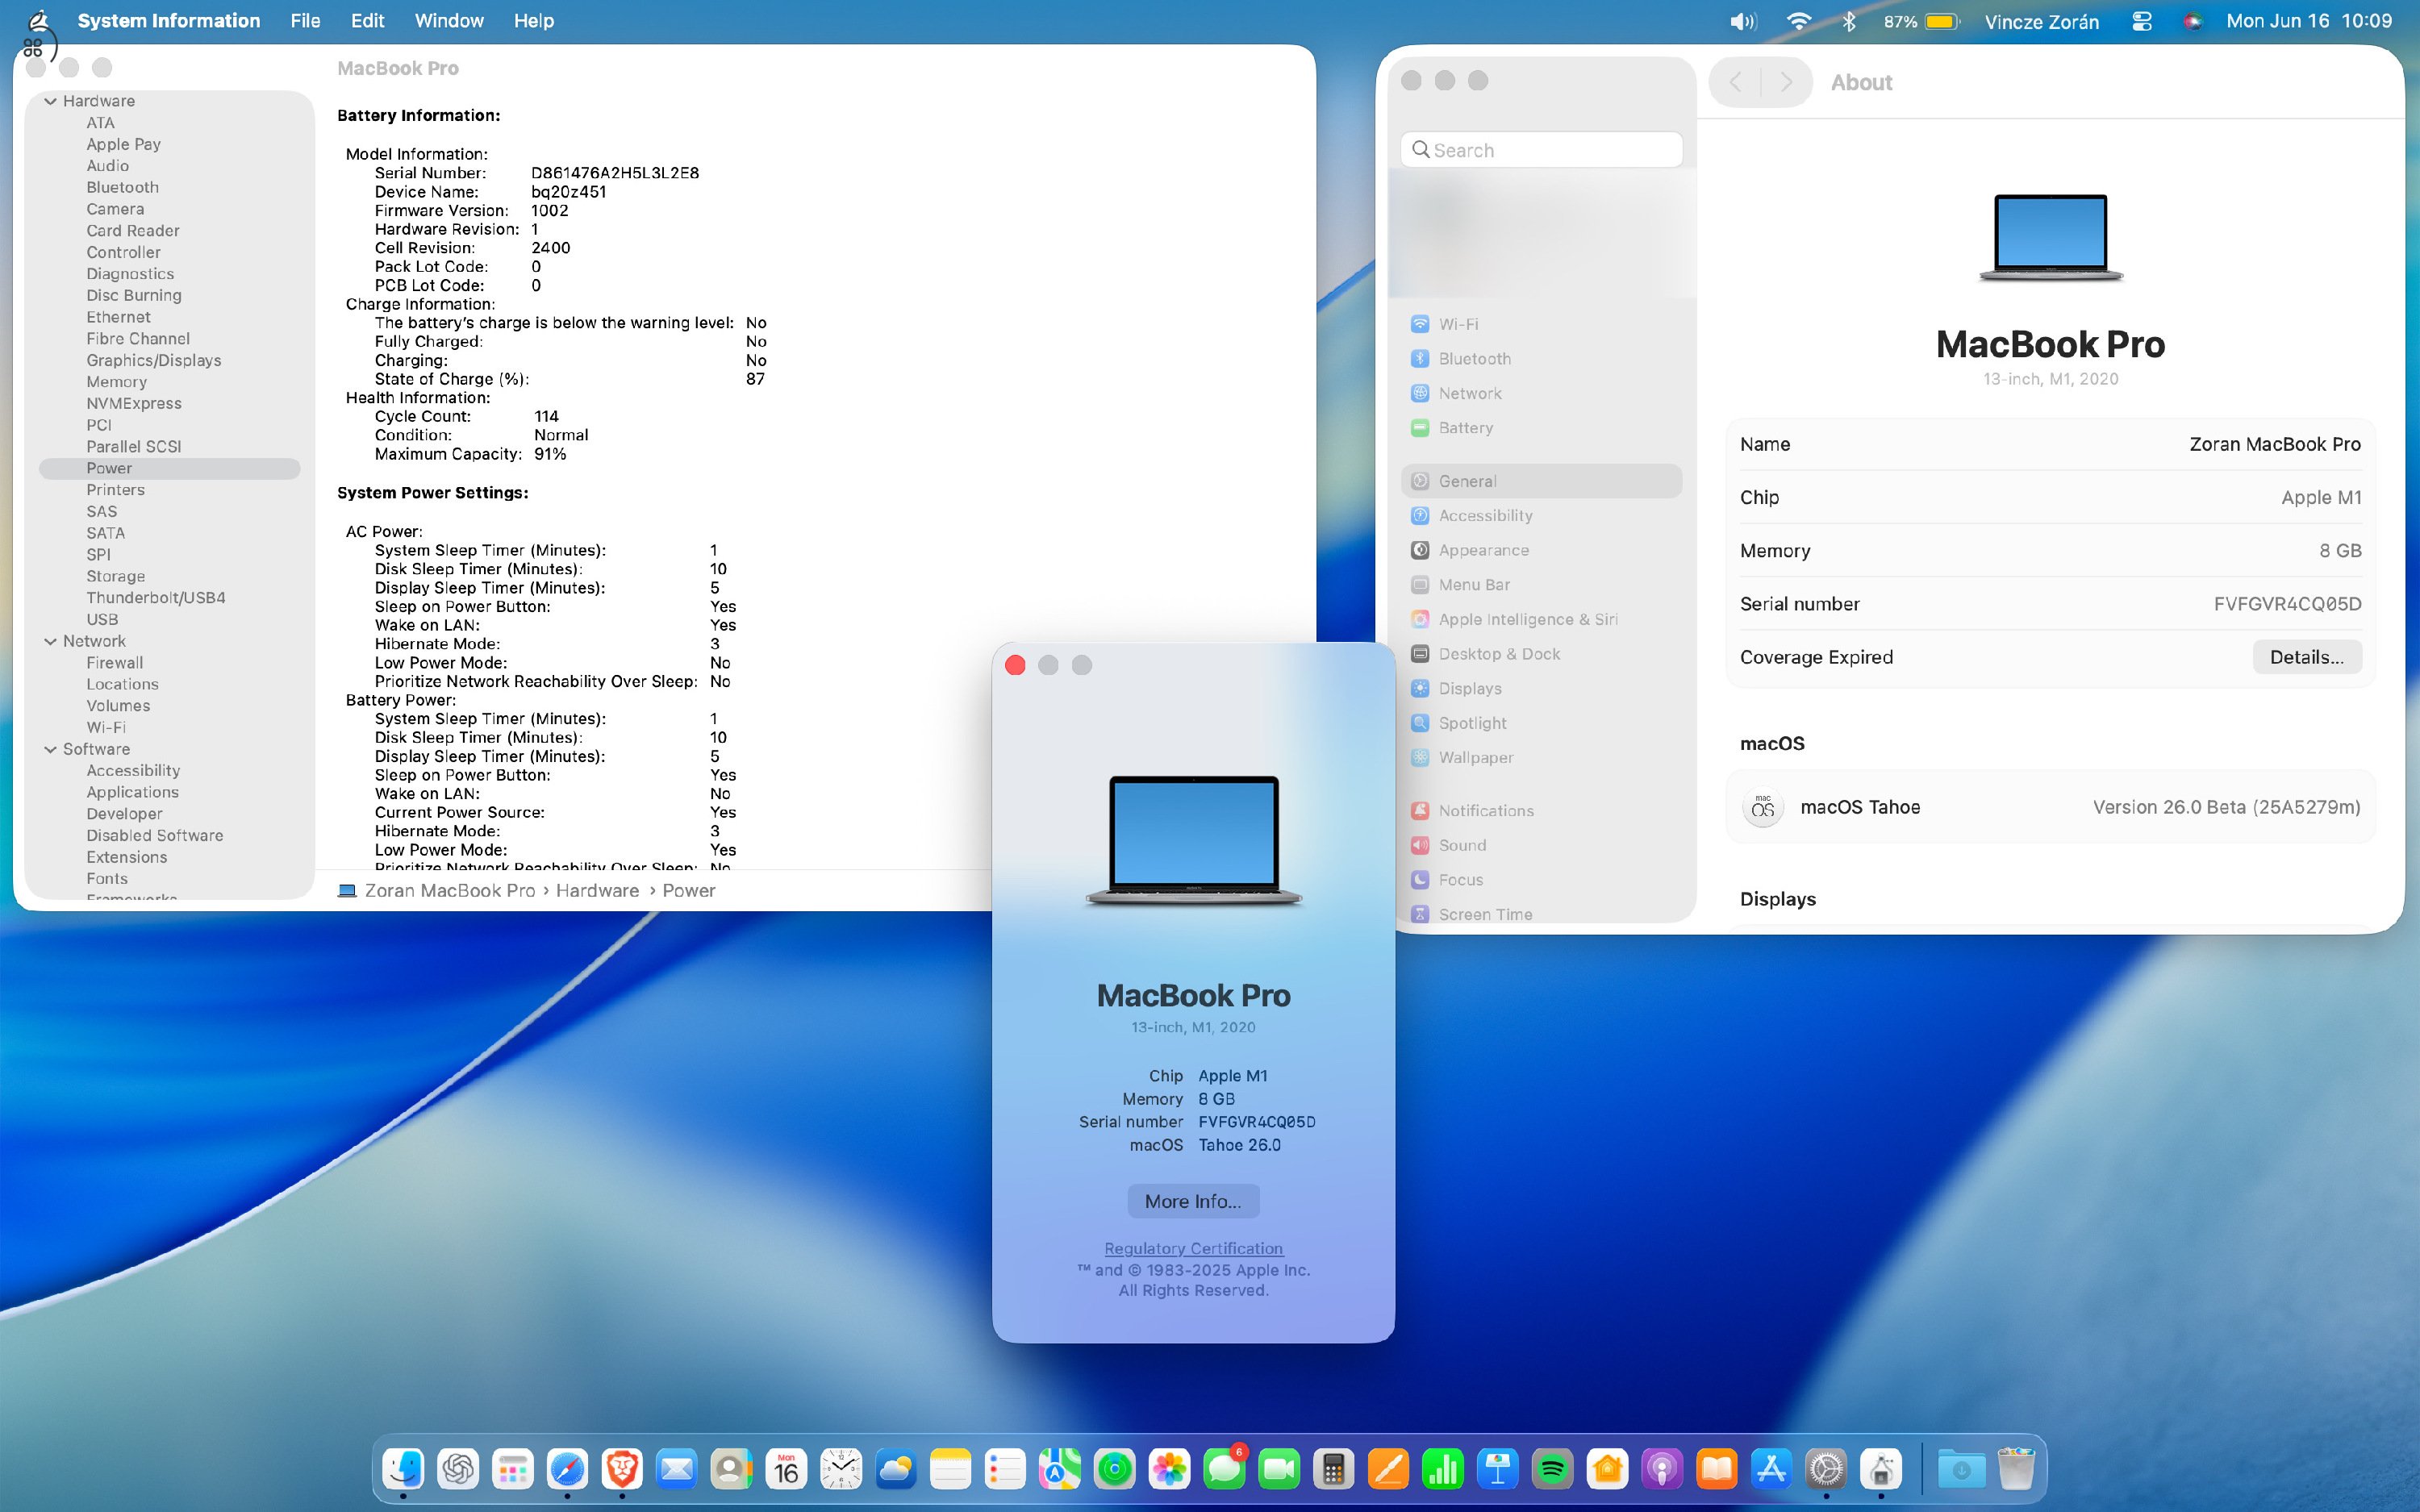The image size is (2420, 1512).
Task: Select Storage in Hardware tree
Action: coord(115,576)
